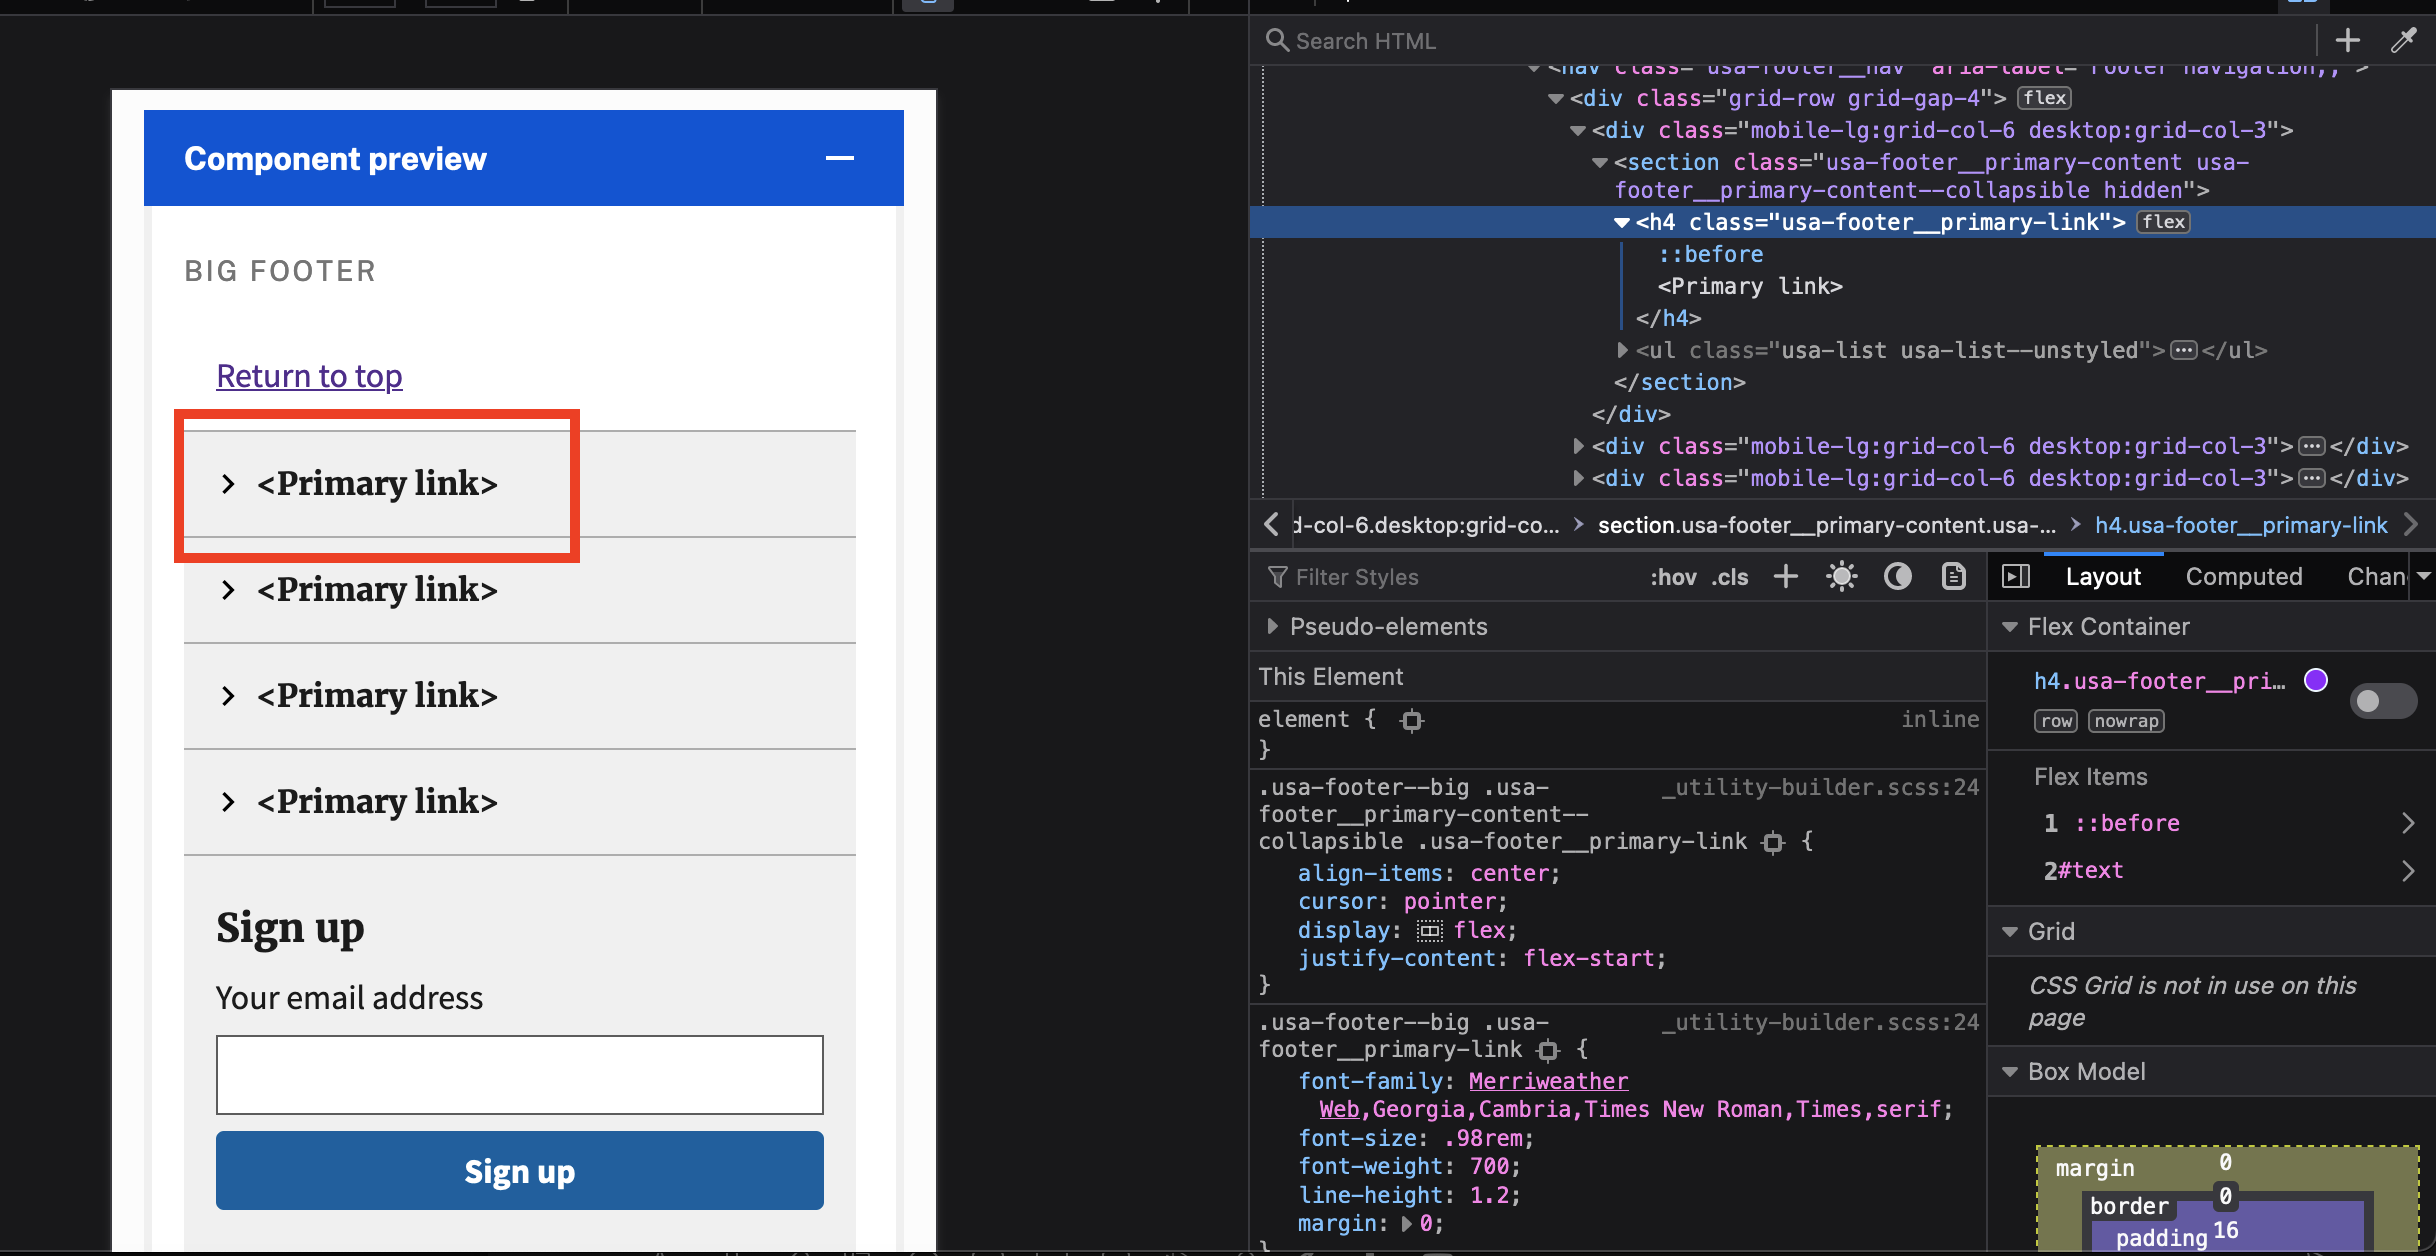
Task: Click the eyedropper color picker icon
Action: click(x=2403, y=40)
